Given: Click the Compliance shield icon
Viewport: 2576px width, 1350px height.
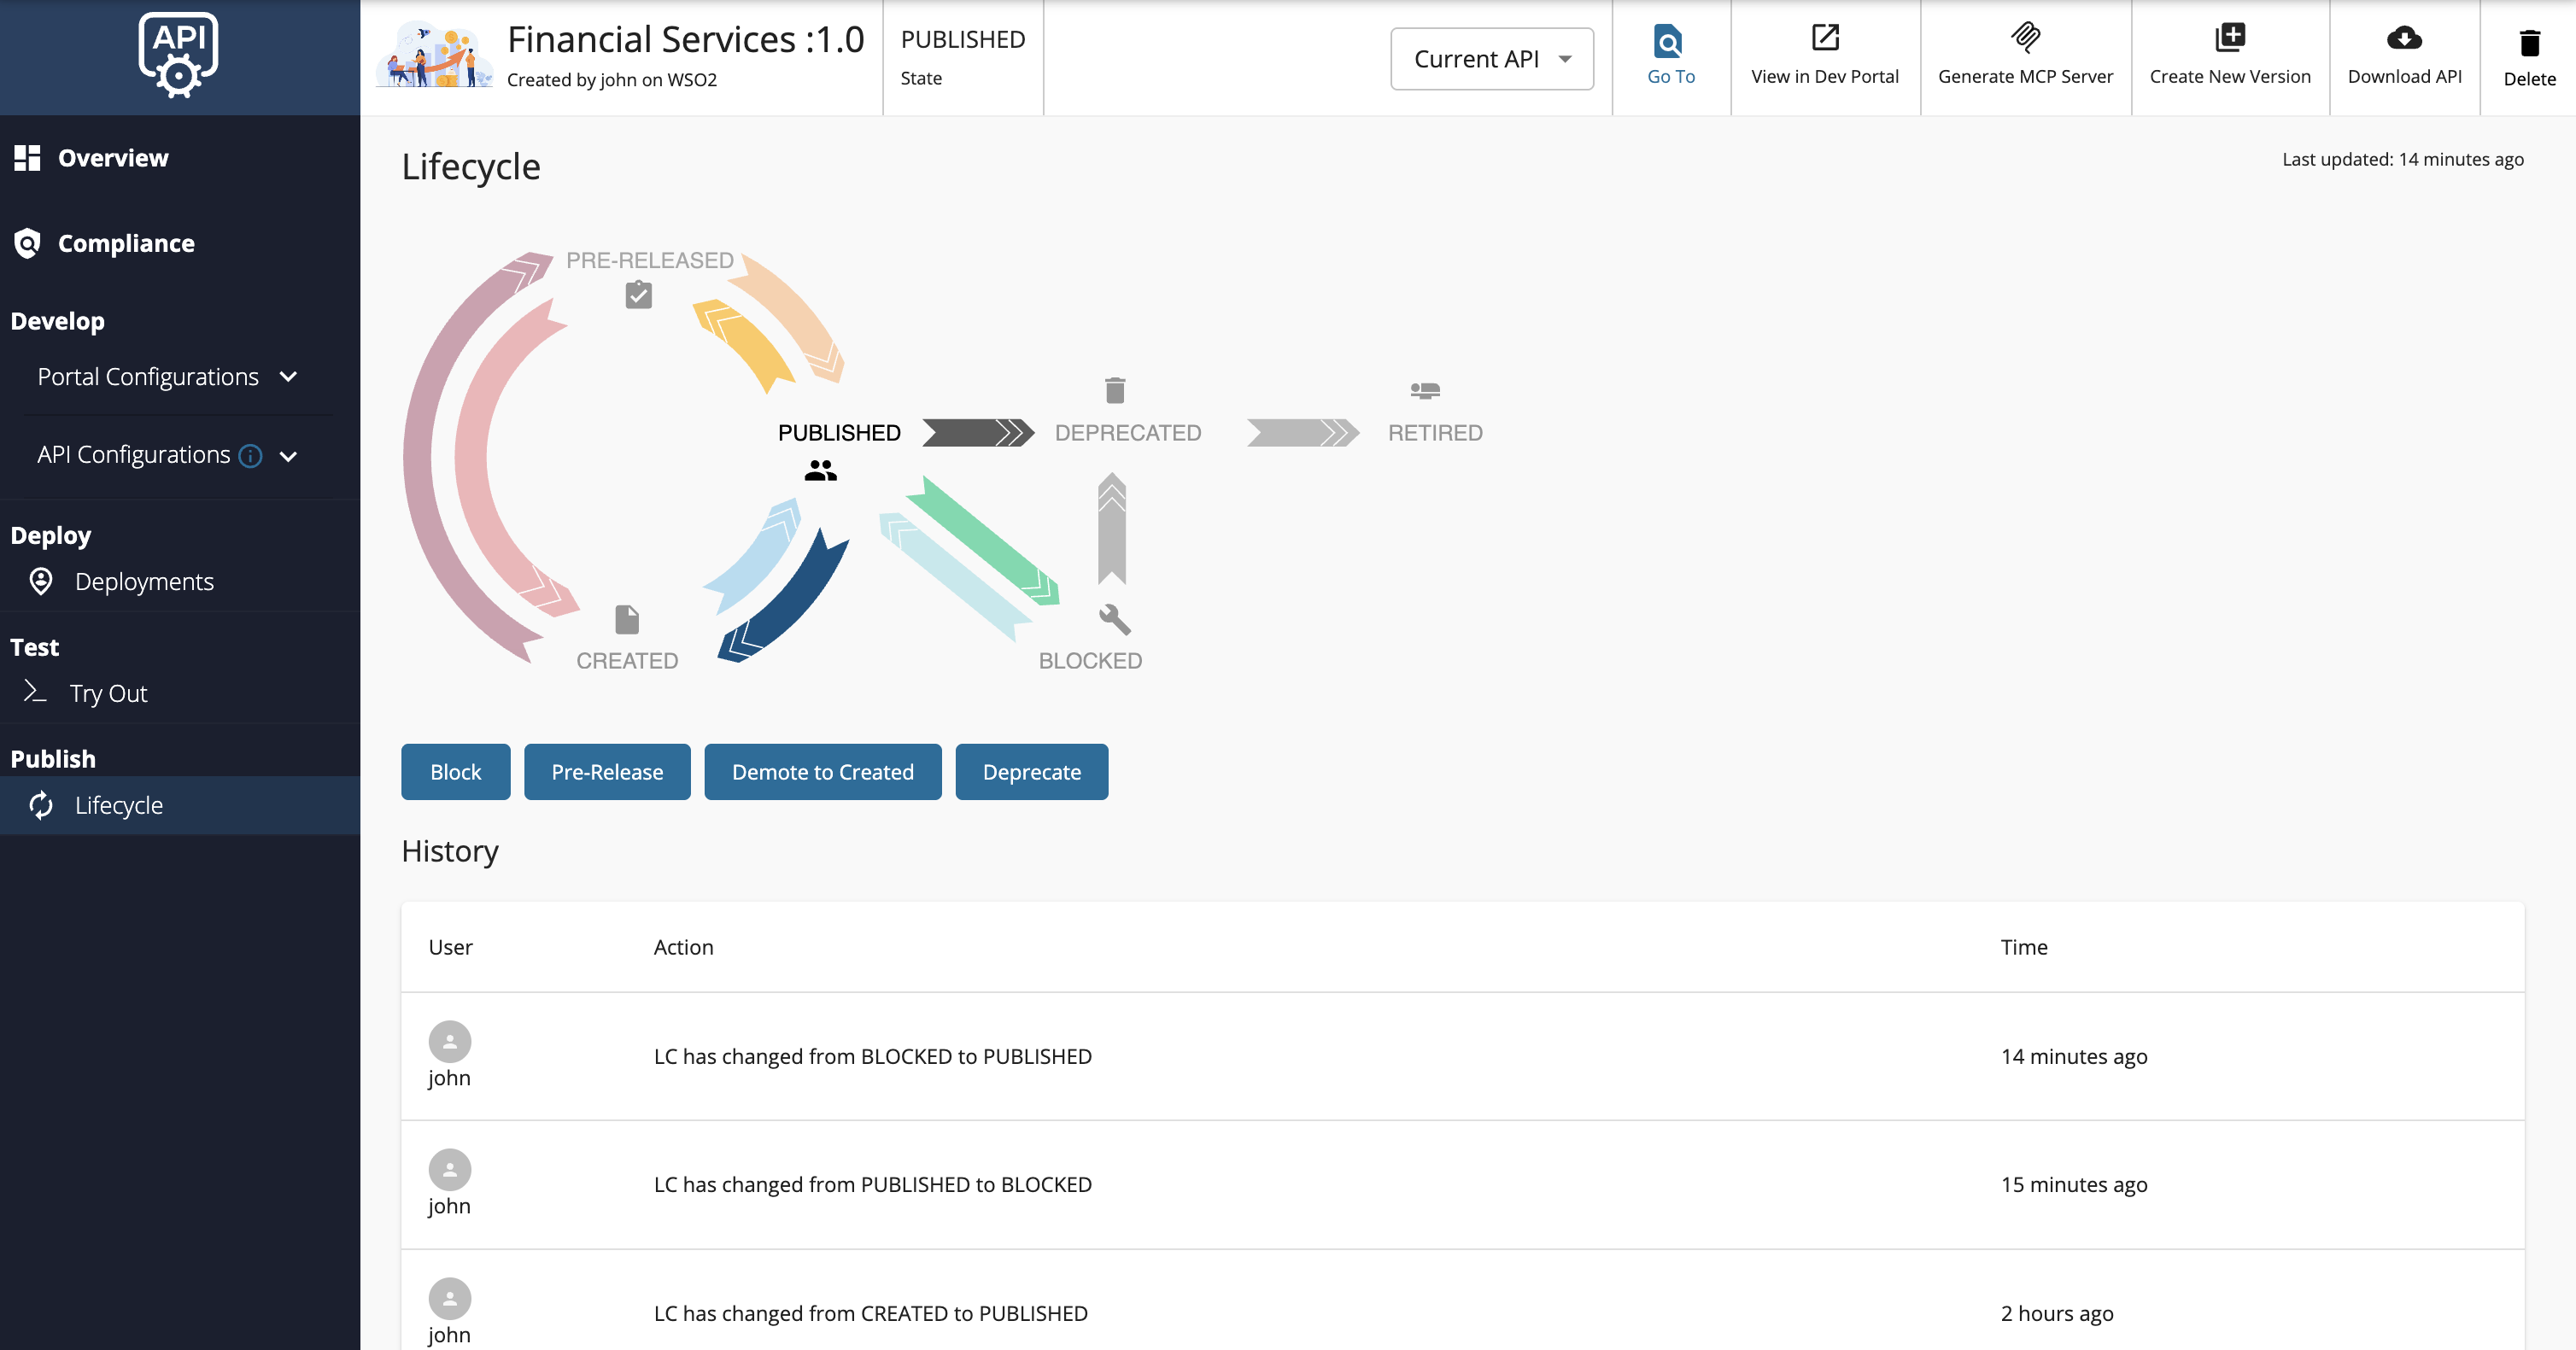Looking at the screenshot, I should click(x=28, y=242).
